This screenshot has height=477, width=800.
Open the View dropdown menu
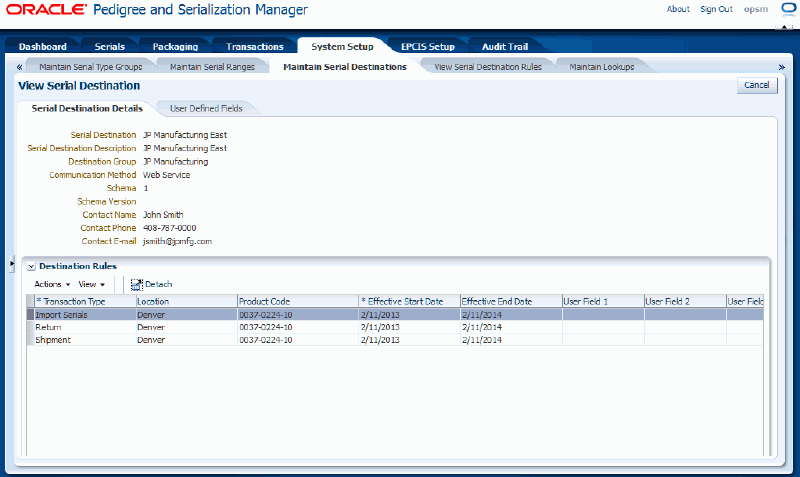91,284
